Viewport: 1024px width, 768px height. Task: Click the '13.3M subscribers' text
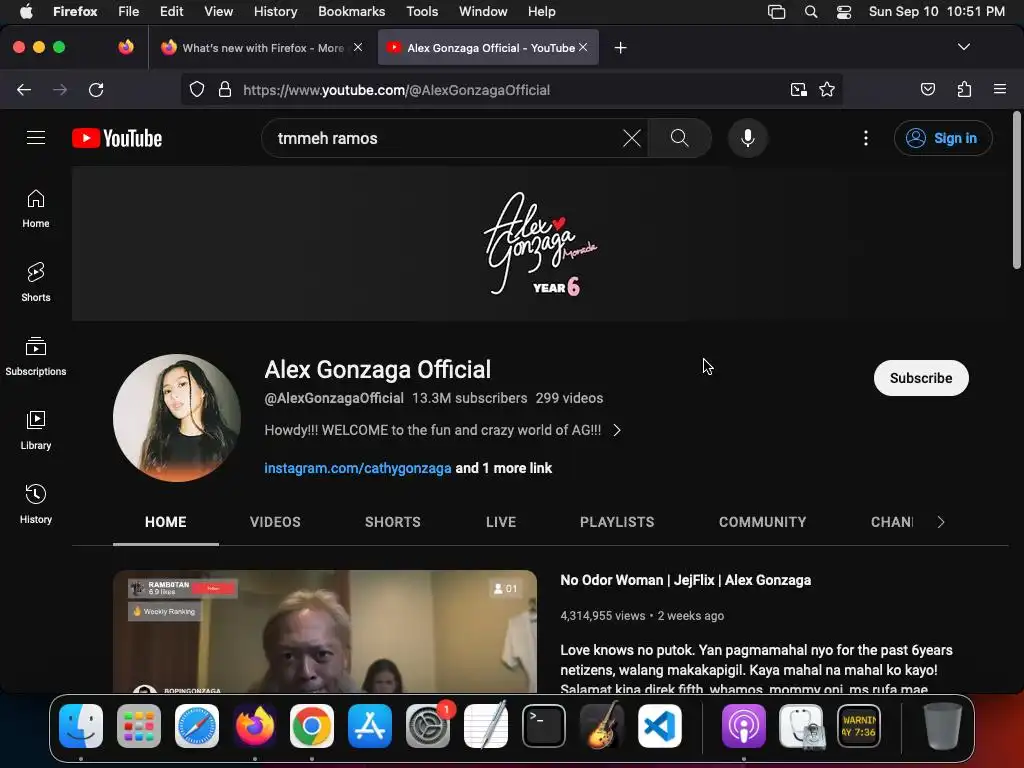470,398
